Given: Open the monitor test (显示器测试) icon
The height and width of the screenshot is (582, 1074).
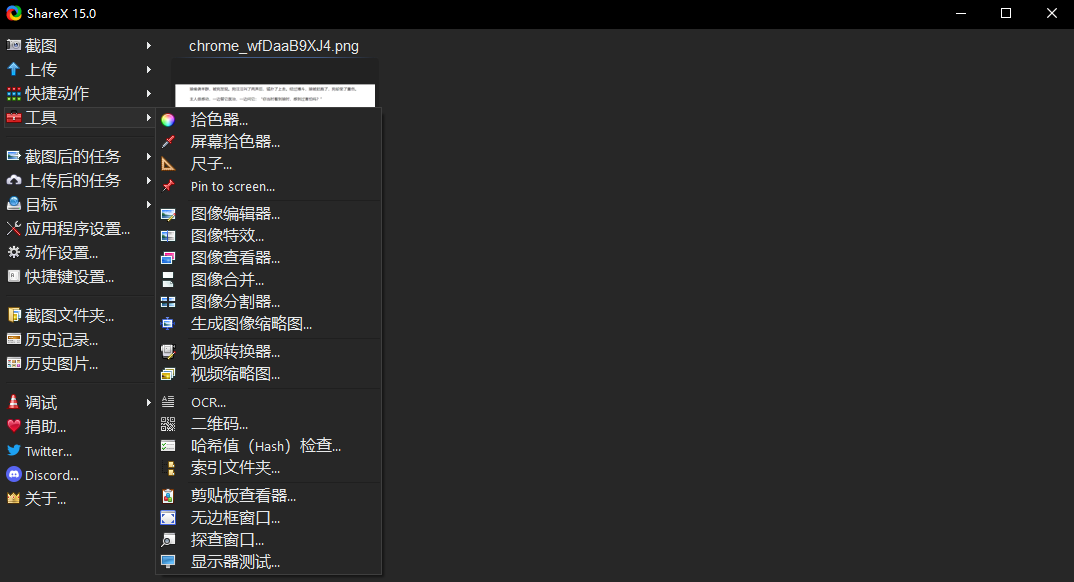Looking at the screenshot, I should pos(168,561).
